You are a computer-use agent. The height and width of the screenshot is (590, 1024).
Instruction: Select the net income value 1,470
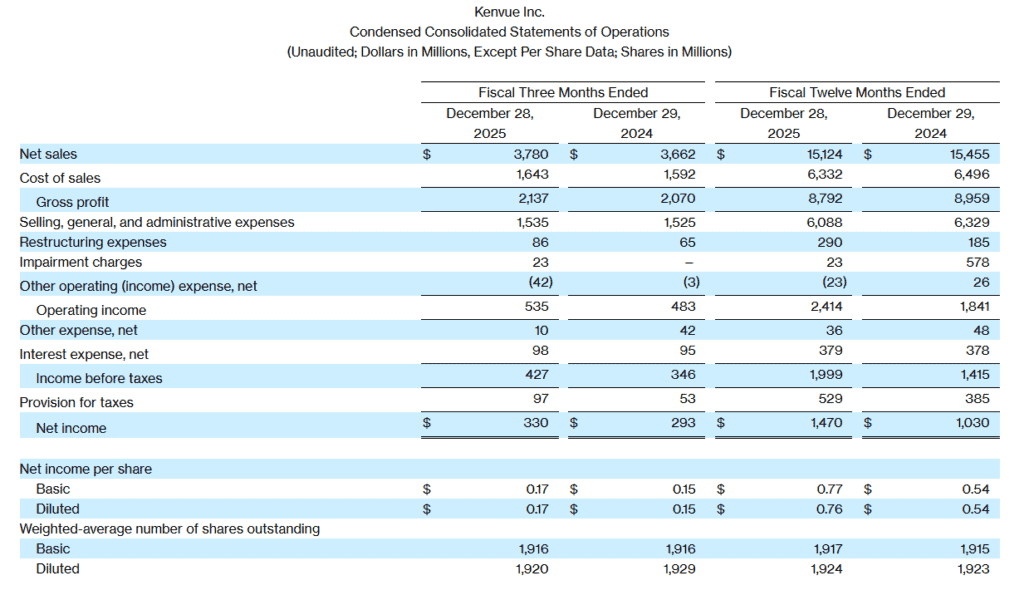pyautogui.click(x=824, y=423)
